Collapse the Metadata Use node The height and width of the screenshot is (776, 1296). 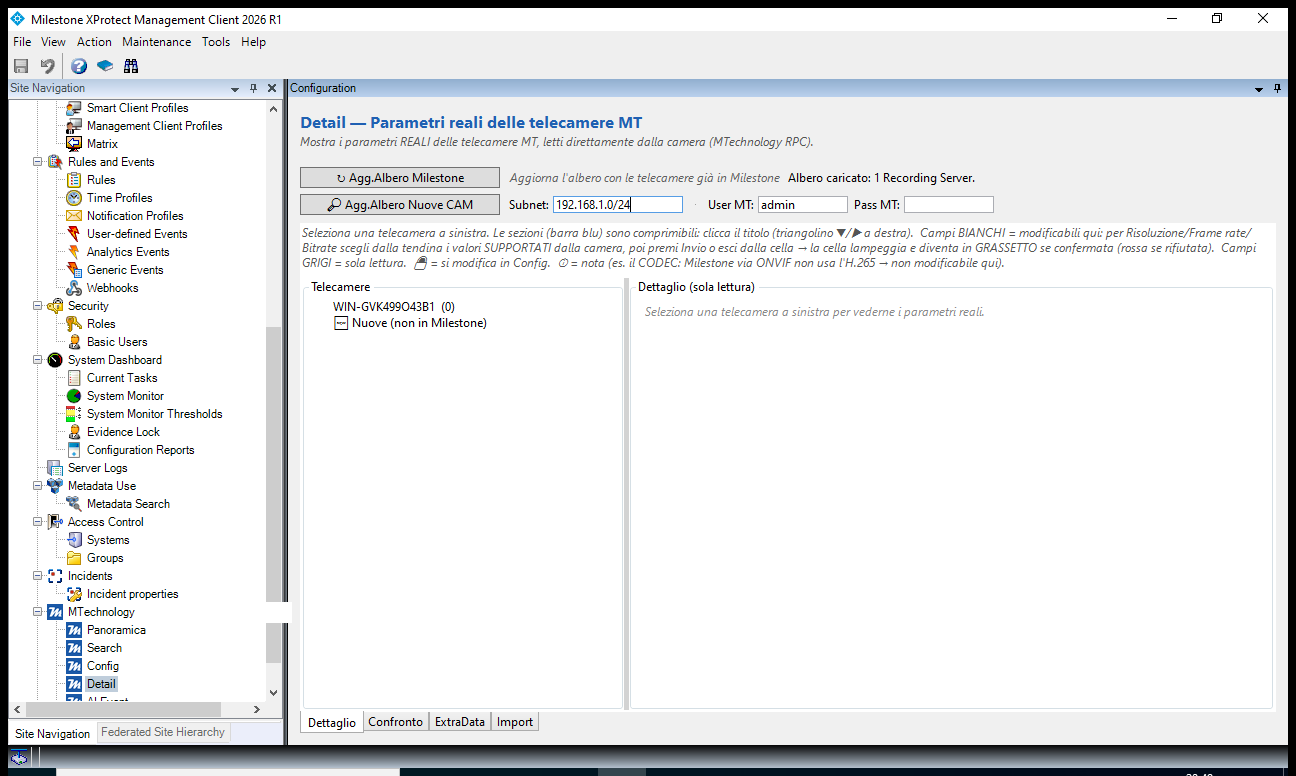(38, 486)
